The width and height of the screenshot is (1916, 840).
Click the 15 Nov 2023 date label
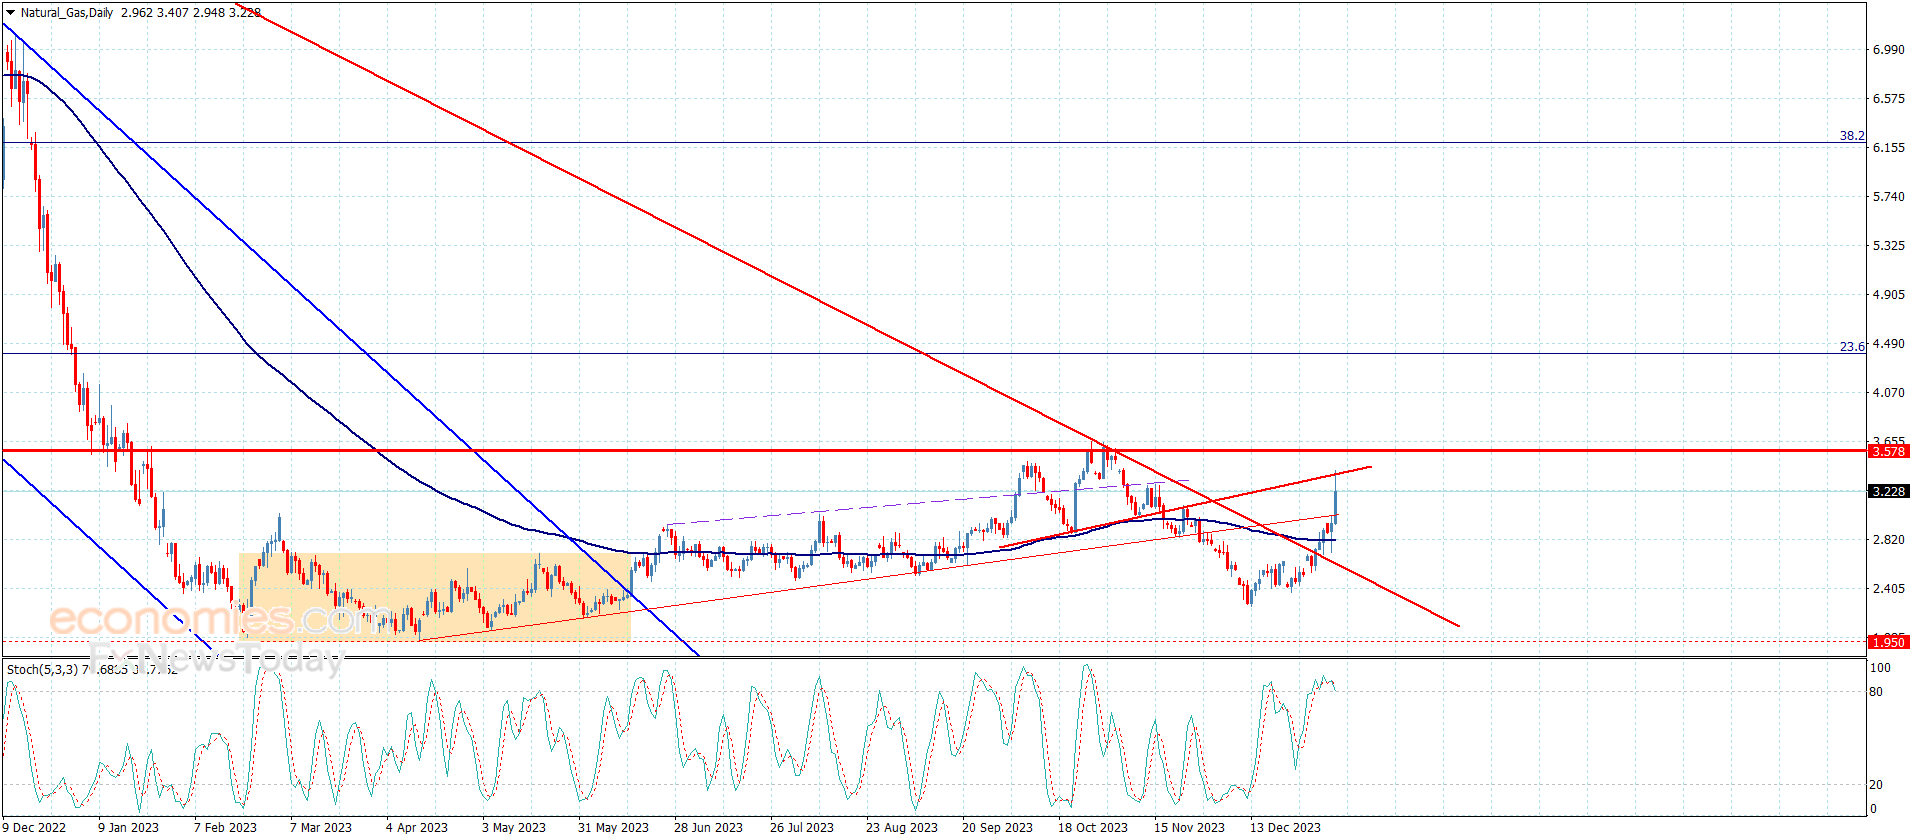[1189, 827]
